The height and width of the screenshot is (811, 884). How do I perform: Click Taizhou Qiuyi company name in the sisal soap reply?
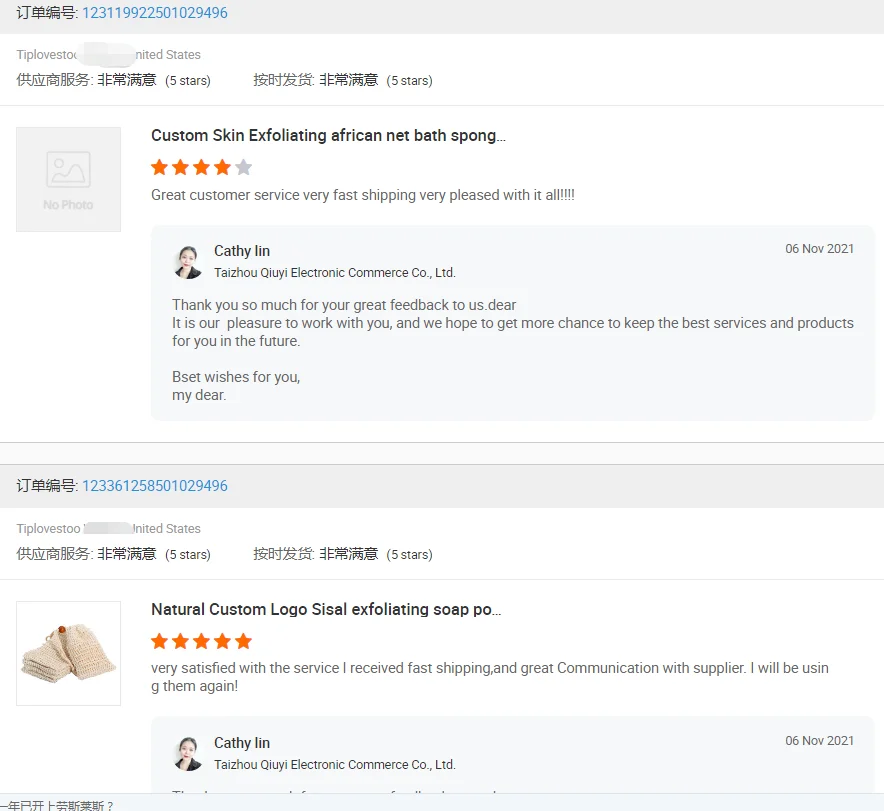pos(334,765)
